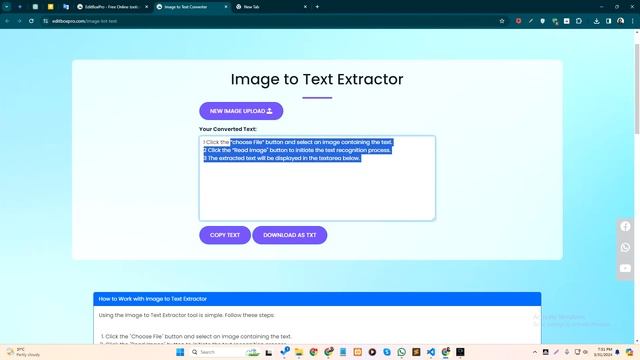Bookmark this page with the star icon
The image size is (640, 360).
pos(502,21)
